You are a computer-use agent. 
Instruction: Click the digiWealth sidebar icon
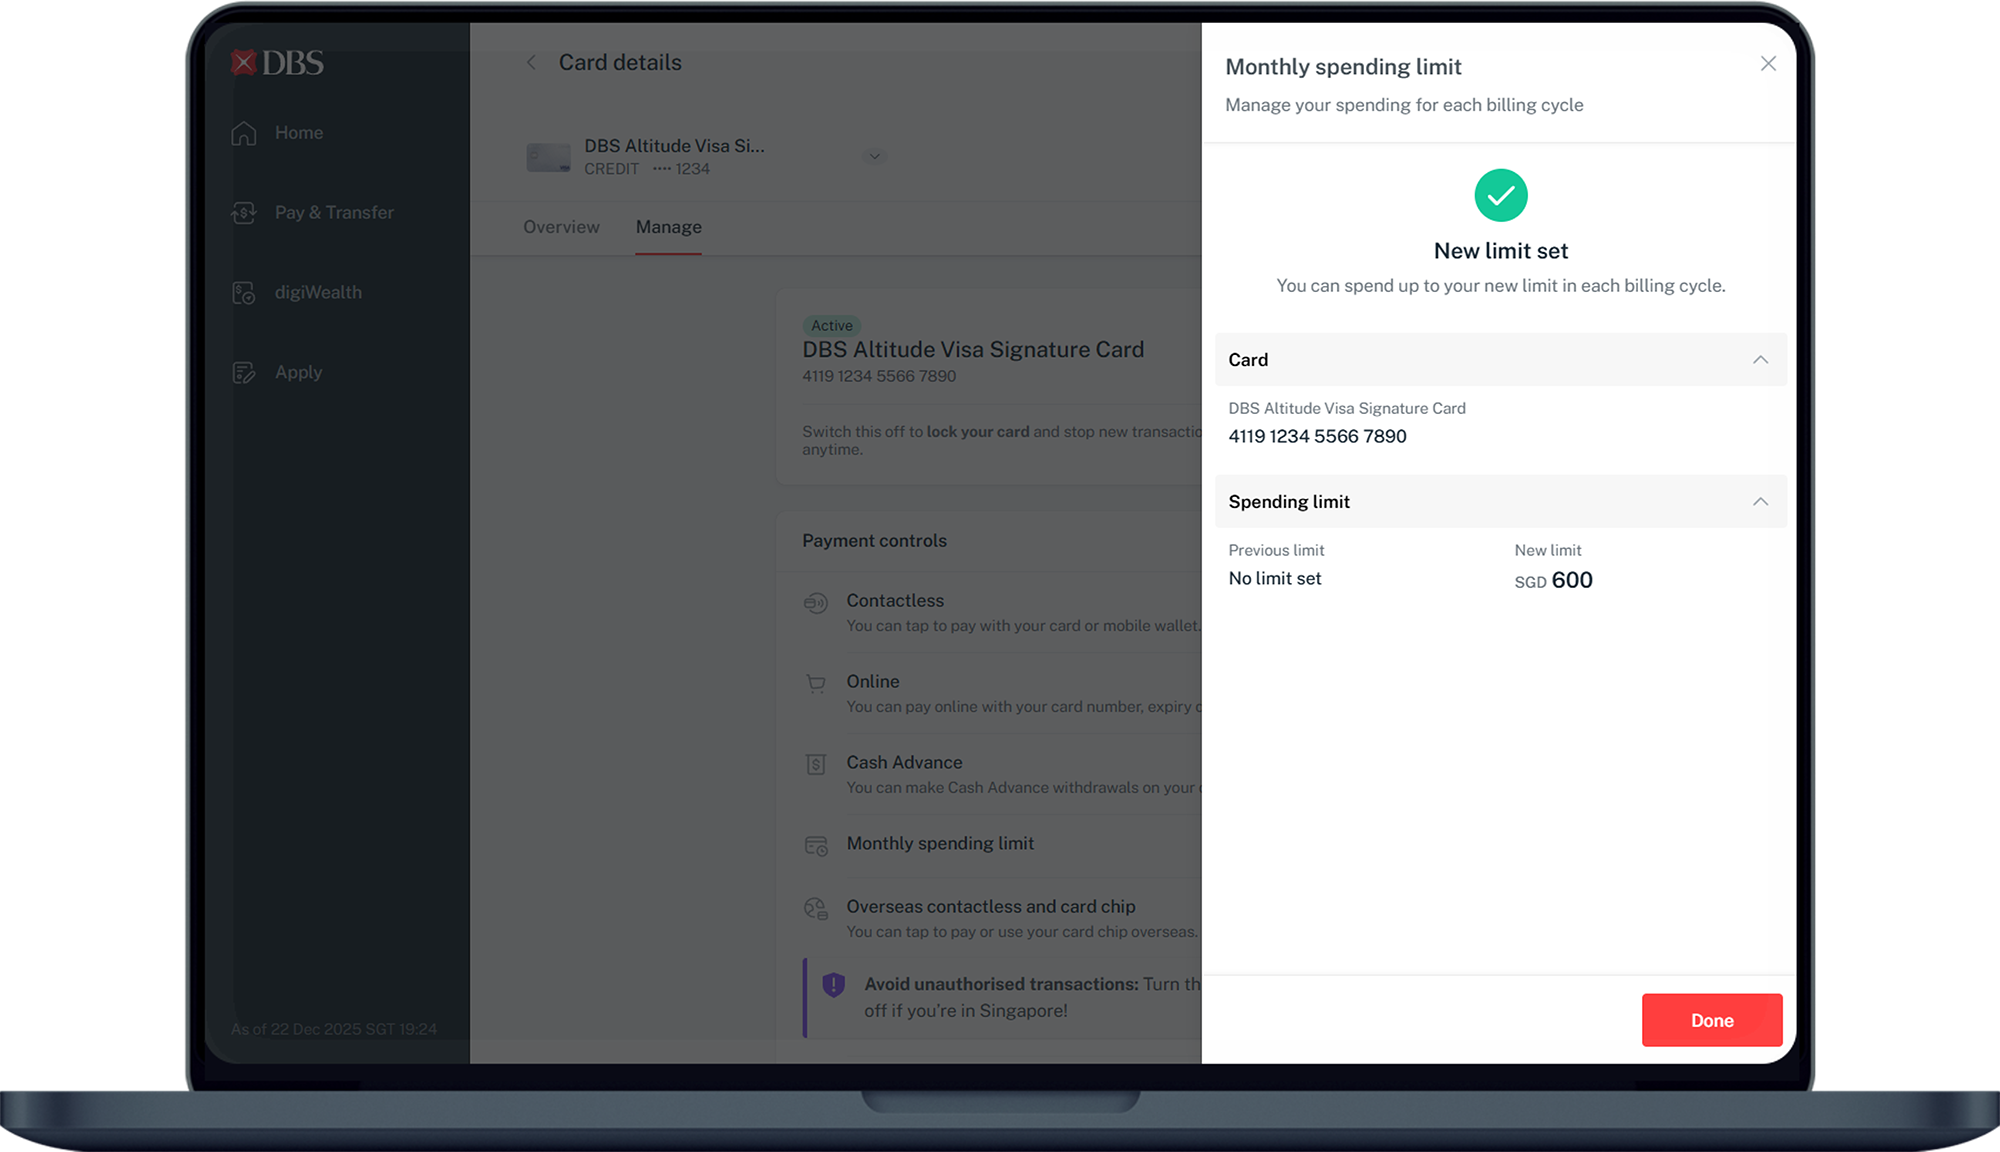tap(244, 293)
